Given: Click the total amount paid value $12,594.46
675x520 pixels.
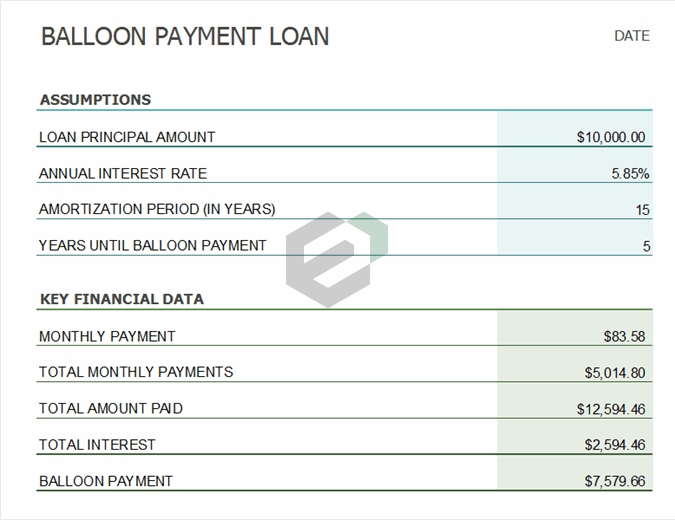Looking at the screenshot, I should (x=610, y=409).
